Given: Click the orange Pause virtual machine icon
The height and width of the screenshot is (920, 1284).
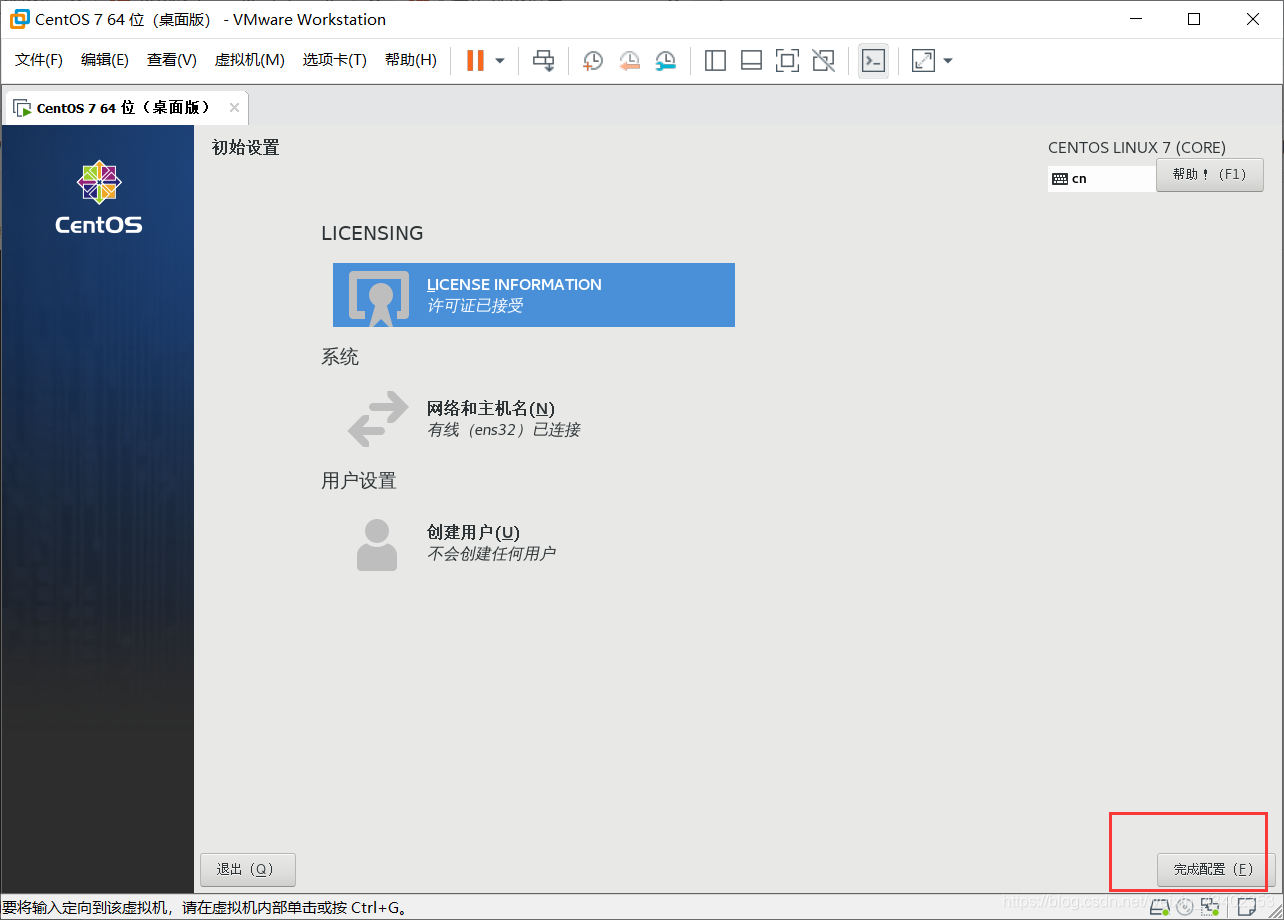Looking at the screenshot, I should [x=475, y=61].
